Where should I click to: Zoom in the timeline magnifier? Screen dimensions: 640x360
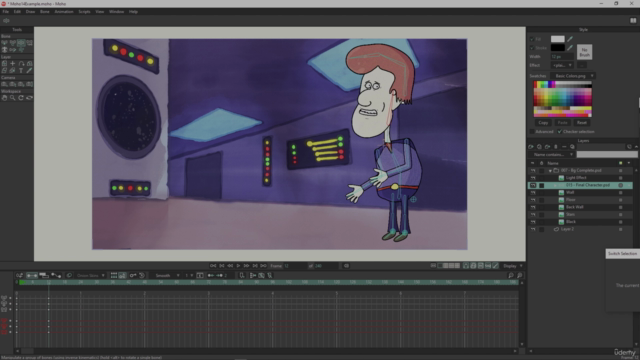click(x=520, y=276)
